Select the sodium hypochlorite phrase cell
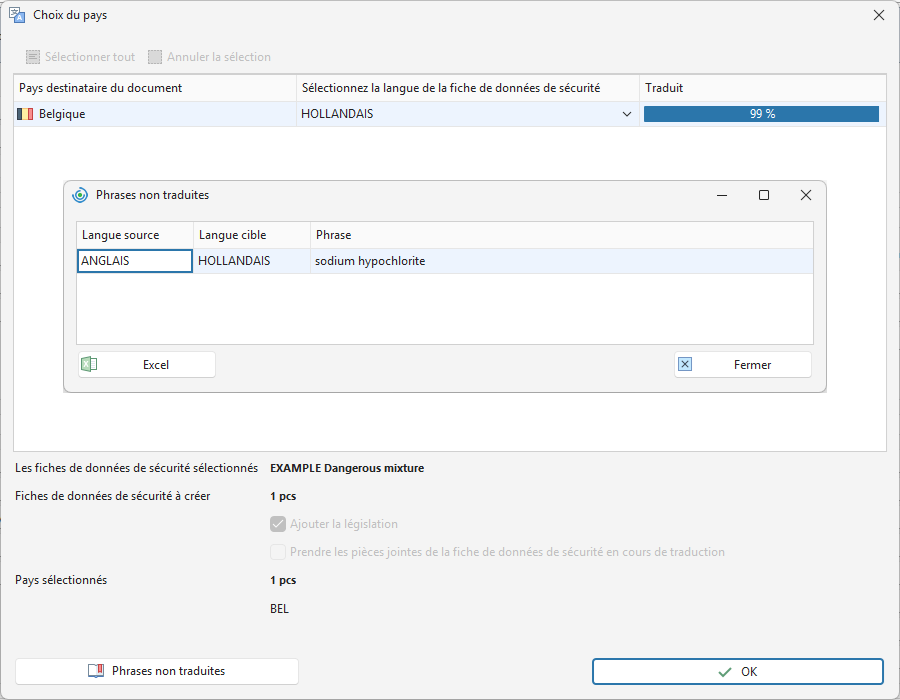 point(561,261)
